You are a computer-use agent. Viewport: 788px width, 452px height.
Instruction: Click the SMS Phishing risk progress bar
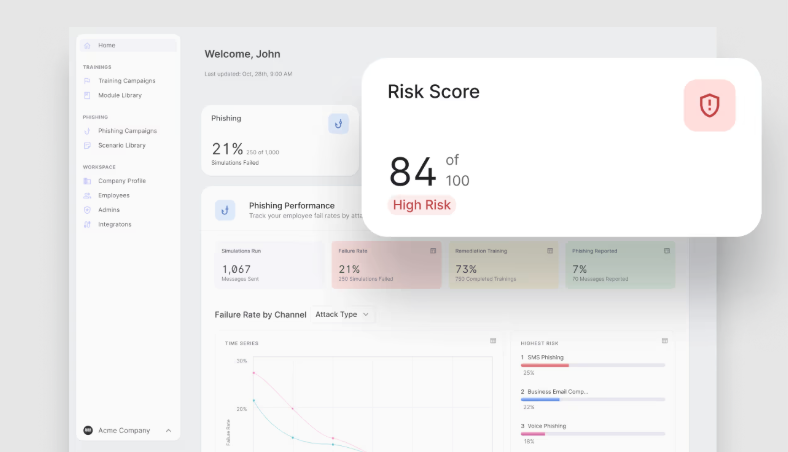click(593, 366)
